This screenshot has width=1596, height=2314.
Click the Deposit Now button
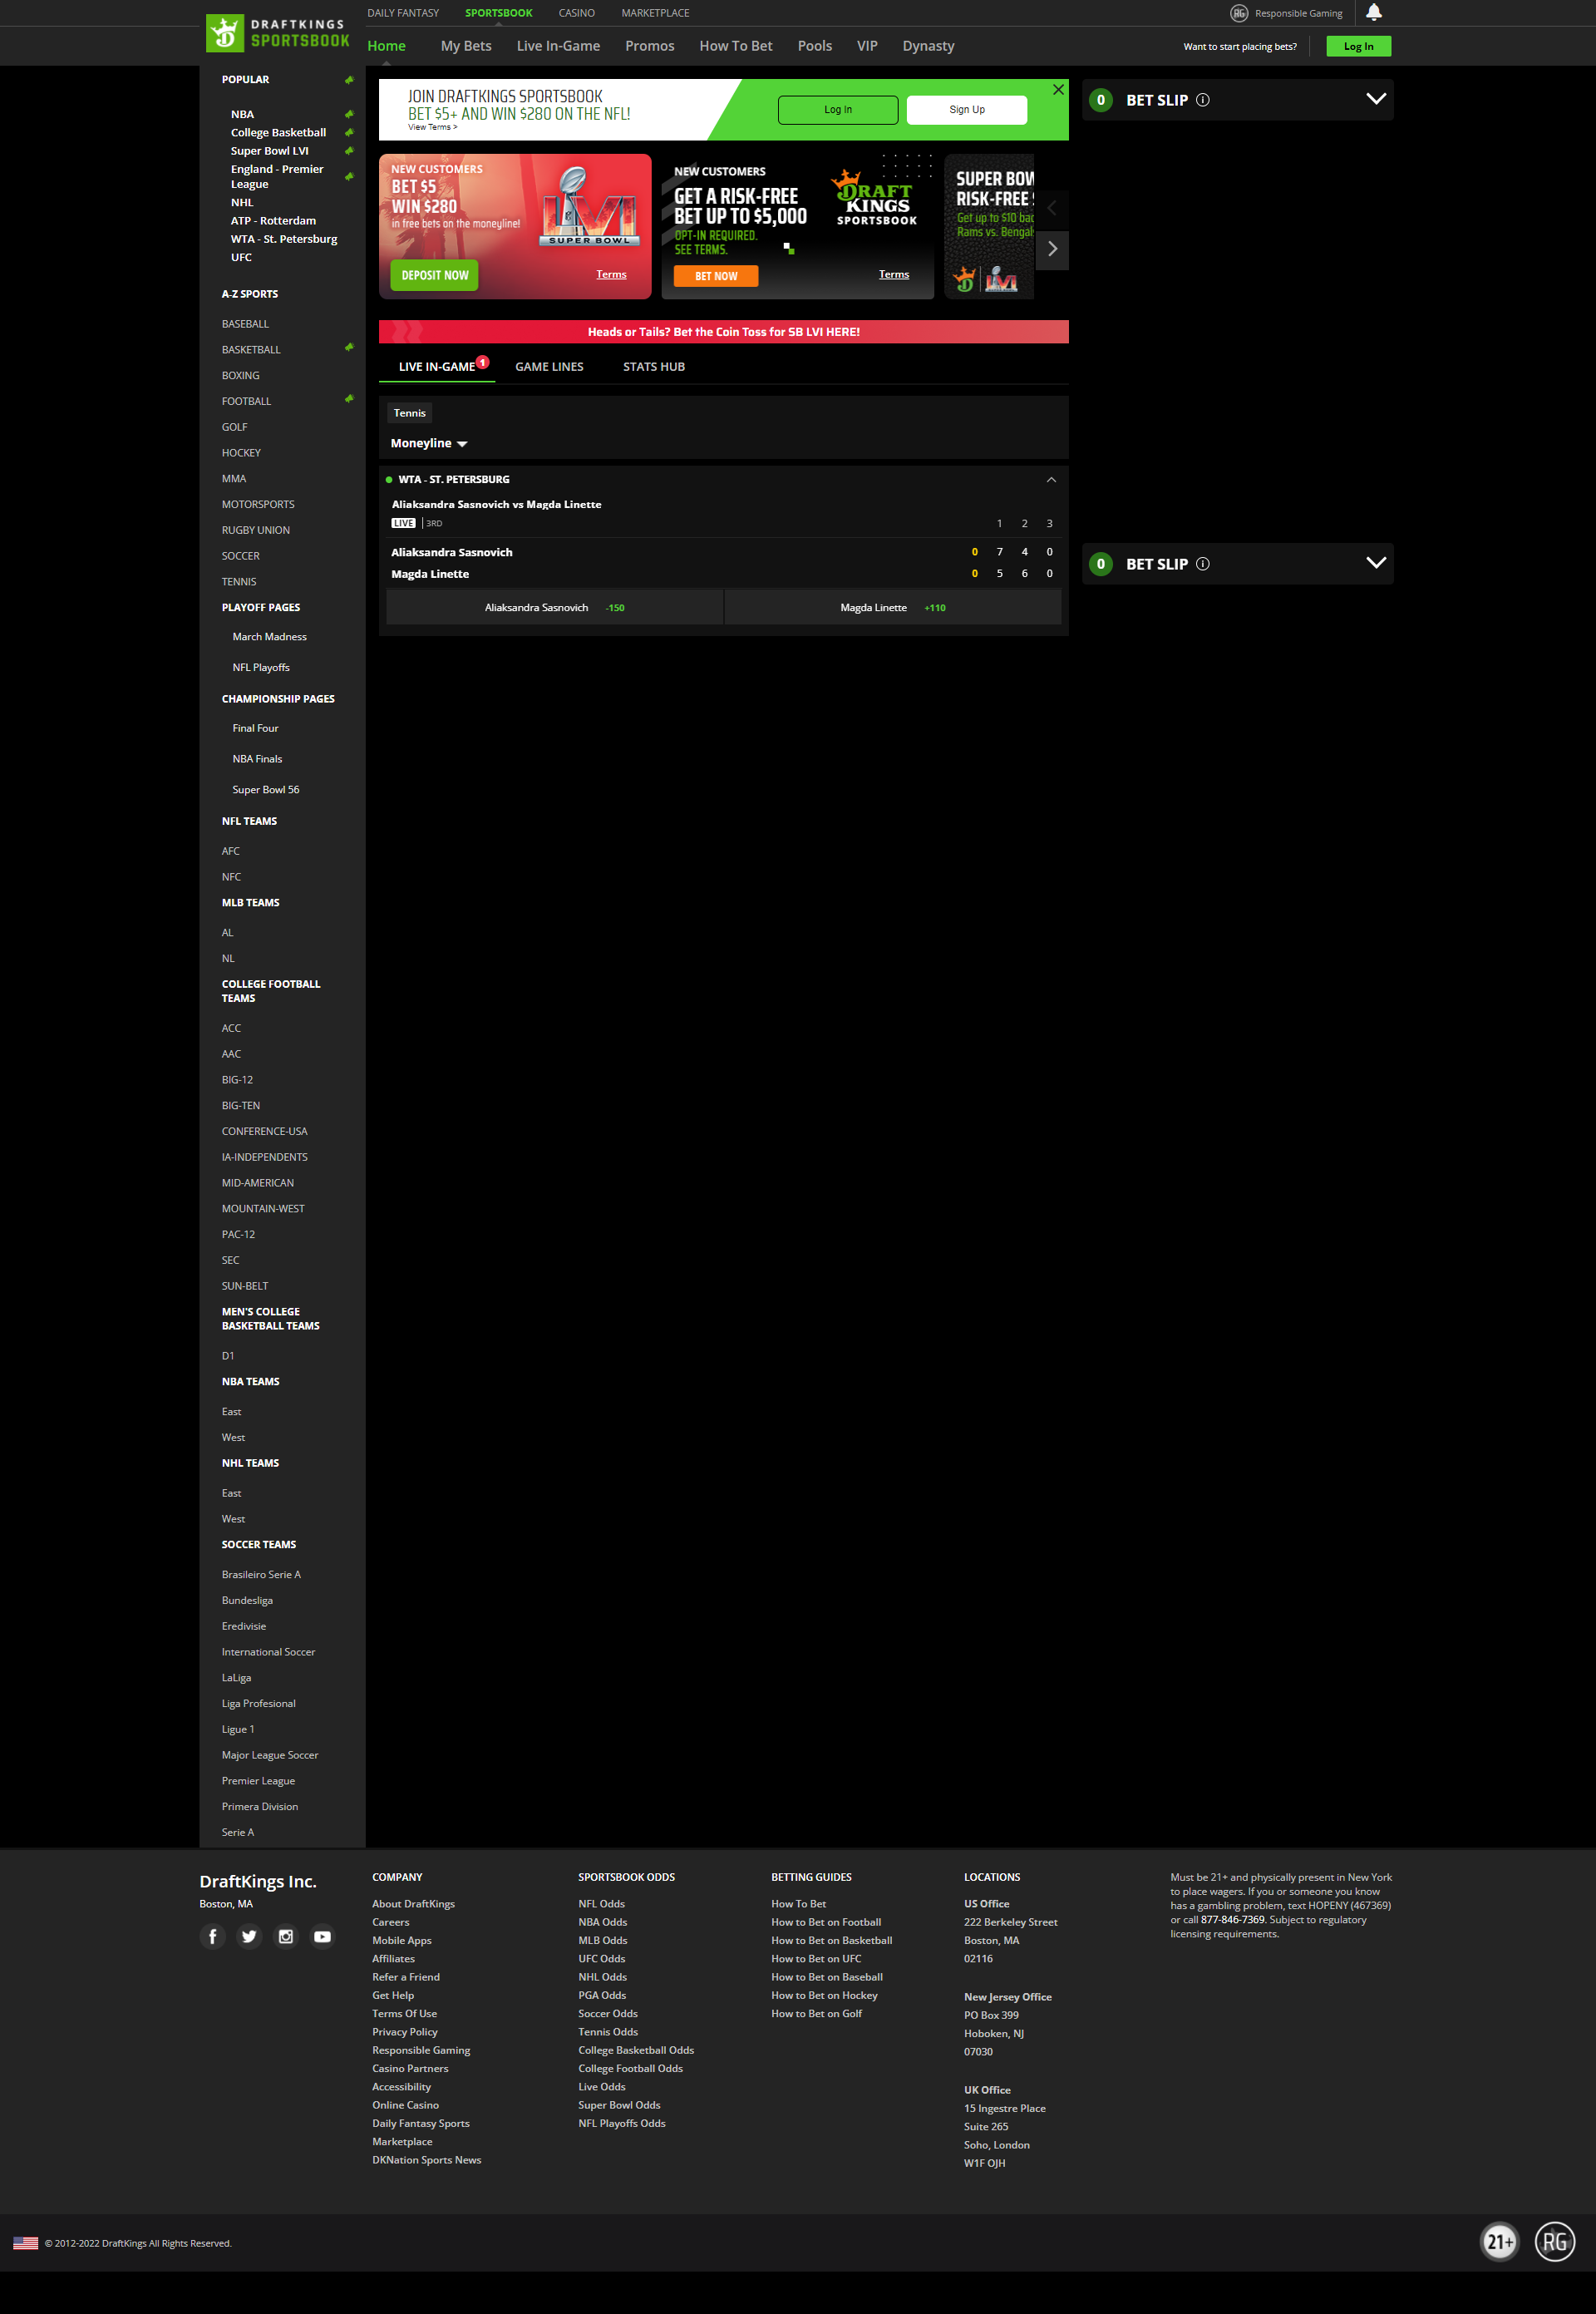[434, 275]
